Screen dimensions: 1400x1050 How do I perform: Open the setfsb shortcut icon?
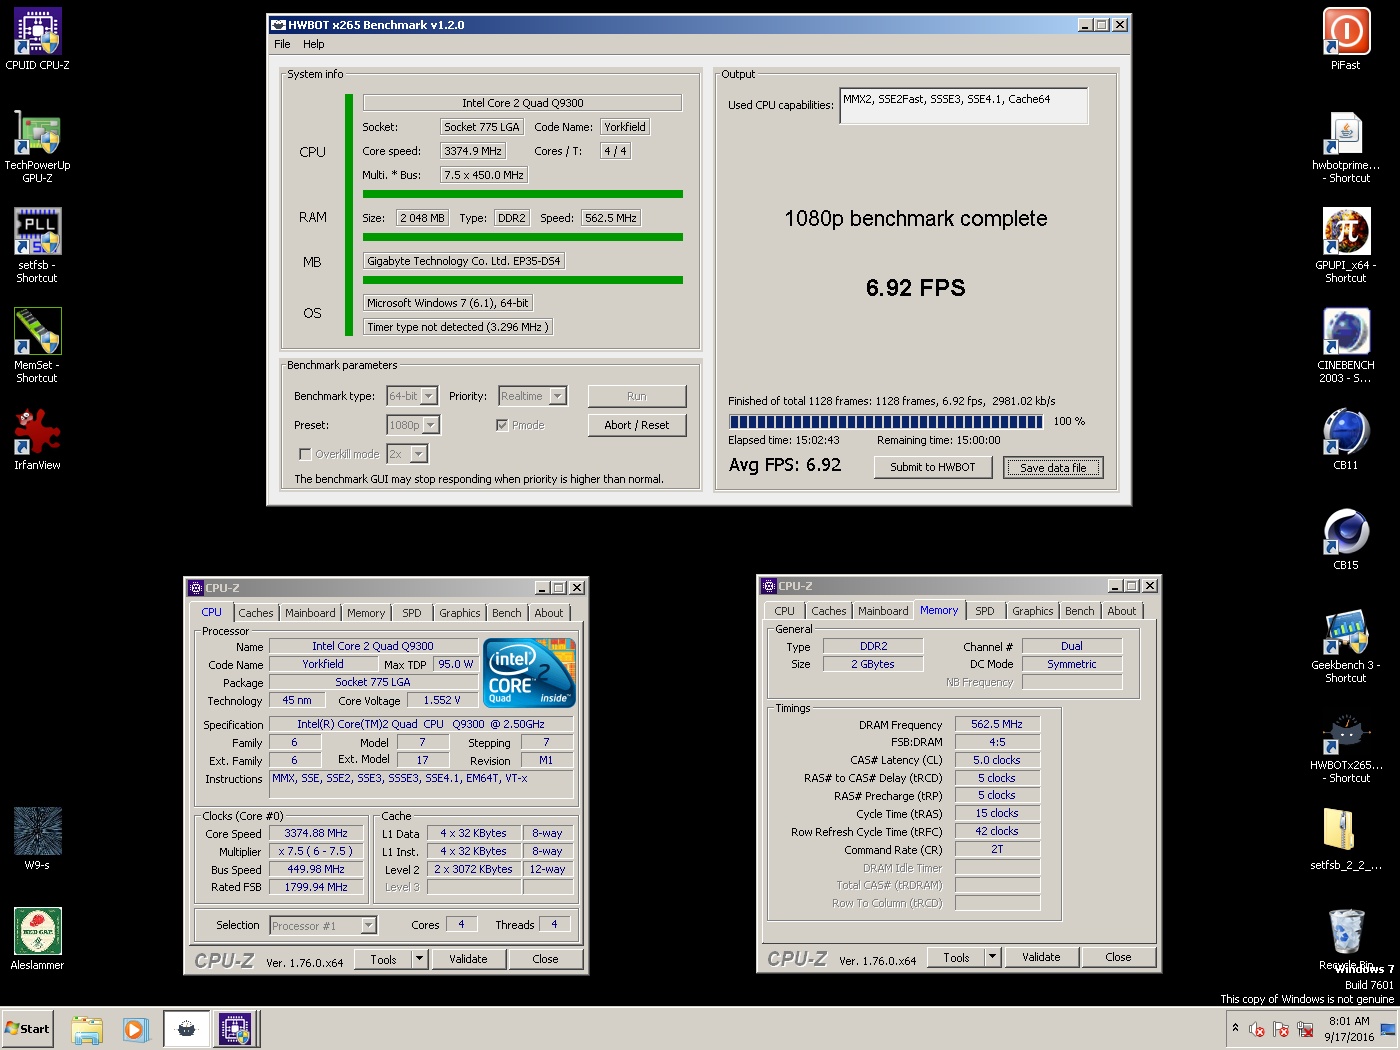pyautogui.click(x=38, y=245)
